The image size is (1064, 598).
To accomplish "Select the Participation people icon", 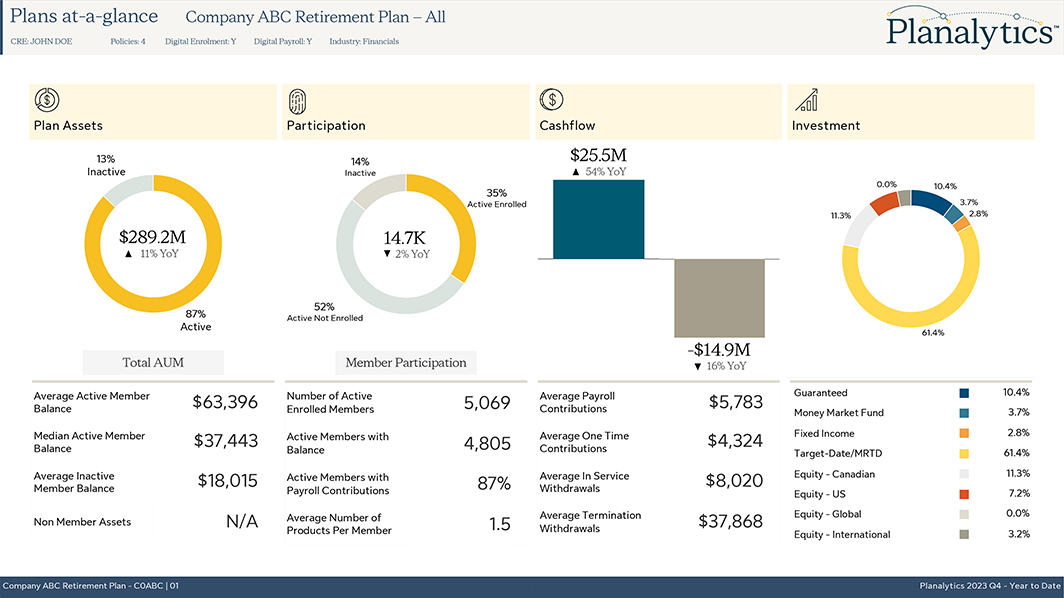I will pos(298,100).
